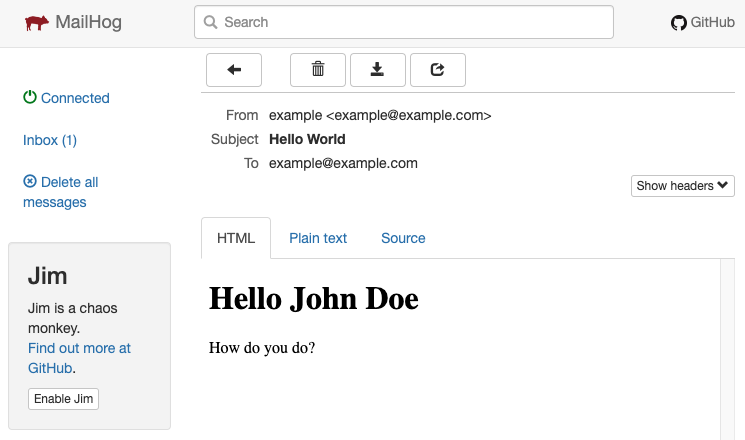
Task: Enable Jim chaos monkey
Action: coord(63,399)
